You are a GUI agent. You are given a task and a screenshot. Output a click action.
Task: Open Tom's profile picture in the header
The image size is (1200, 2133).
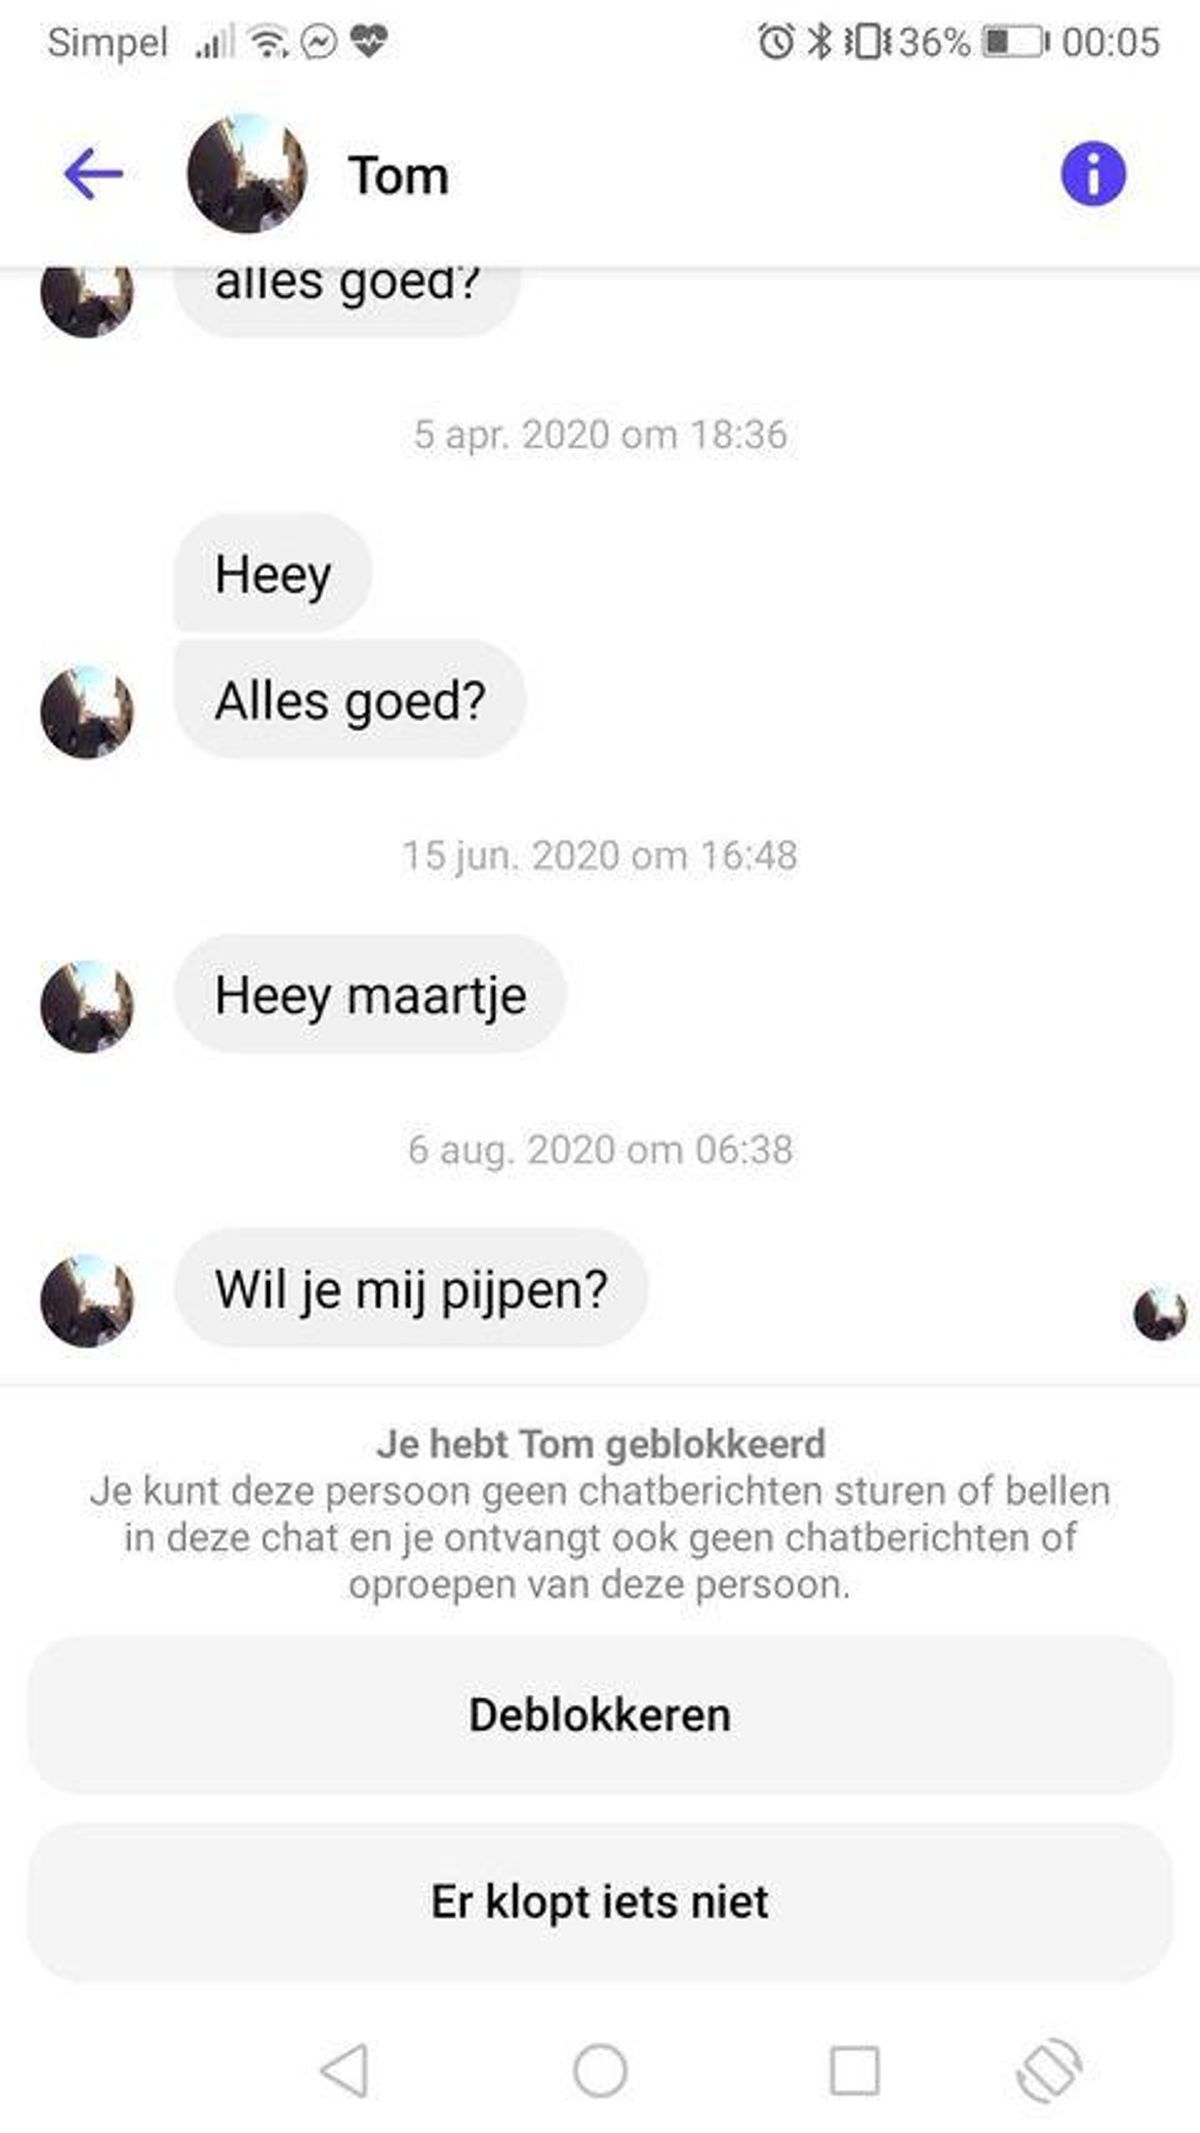[247, 174]
